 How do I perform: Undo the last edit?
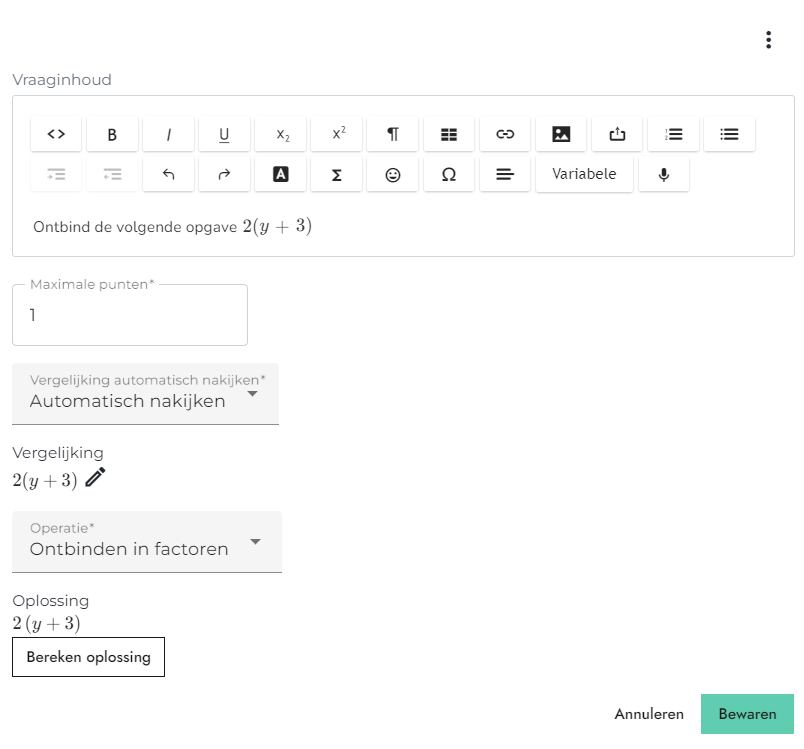(x=168, y=175)
